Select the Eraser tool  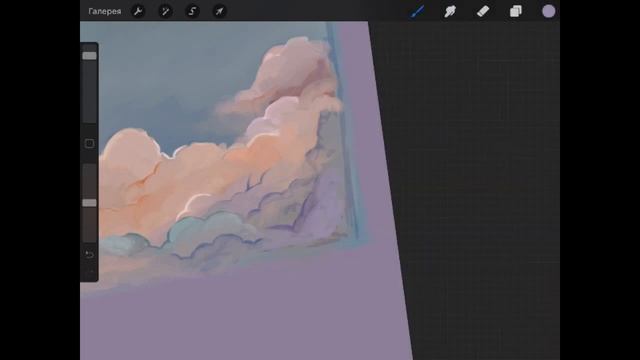(x=483, y=11)
